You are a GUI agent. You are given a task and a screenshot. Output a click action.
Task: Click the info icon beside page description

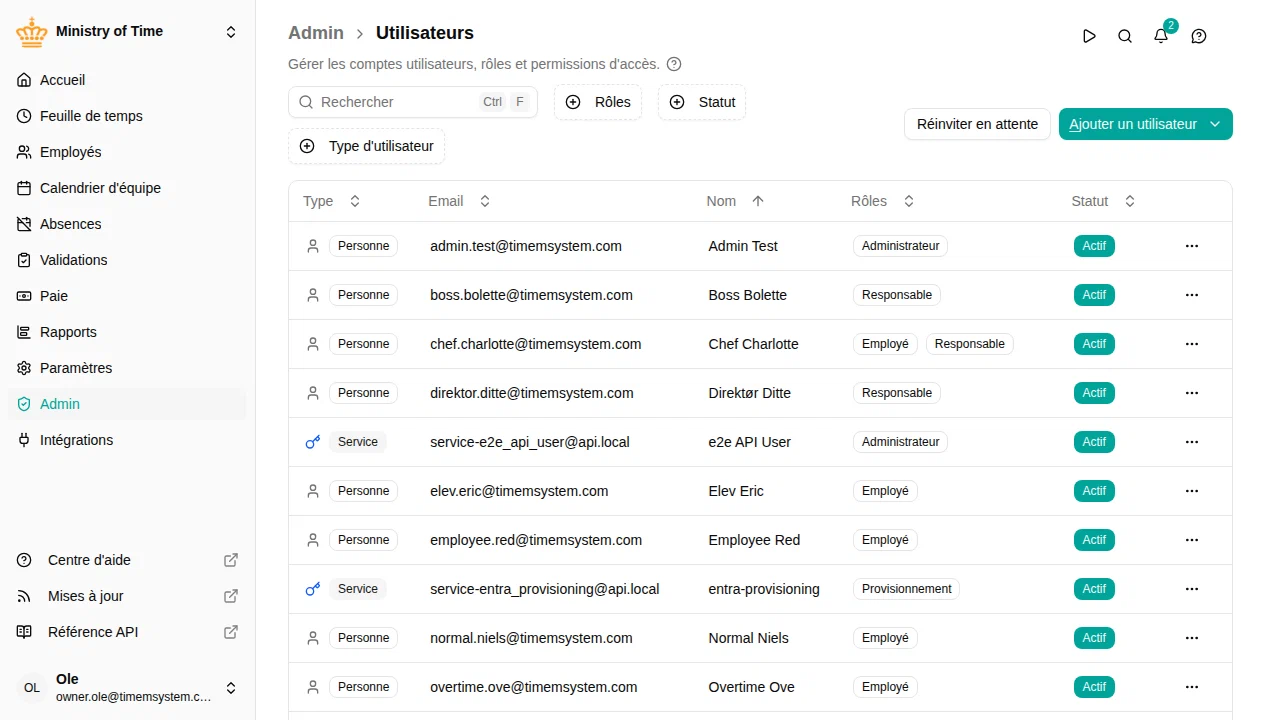coord(674,64)
